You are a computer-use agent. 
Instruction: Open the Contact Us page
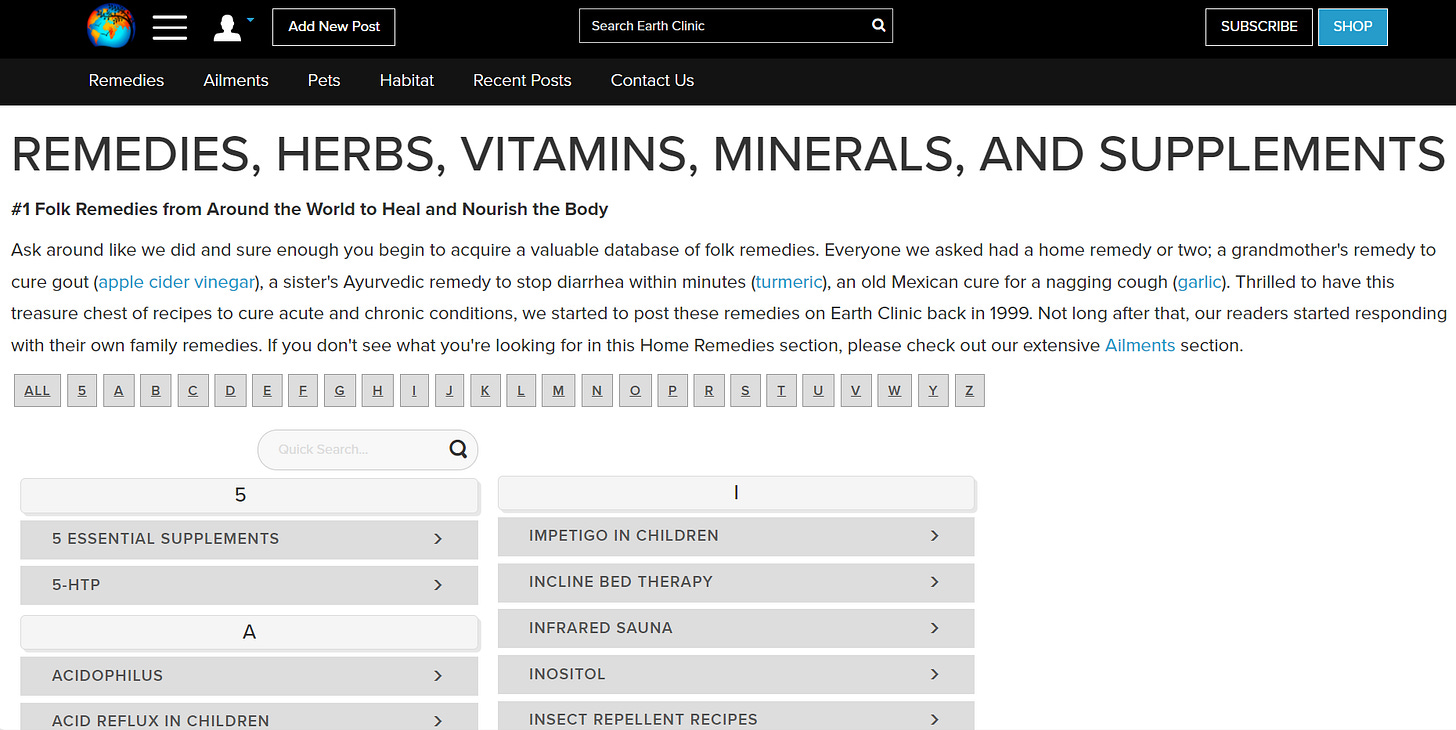pos(652,81)
